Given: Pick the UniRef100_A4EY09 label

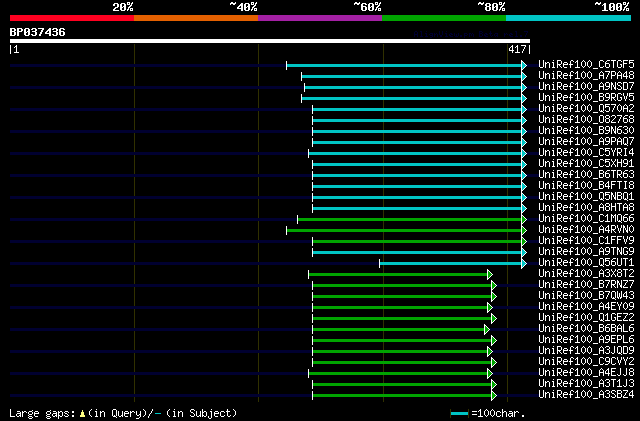Looking at the screenshot, I should coord(586,307).
